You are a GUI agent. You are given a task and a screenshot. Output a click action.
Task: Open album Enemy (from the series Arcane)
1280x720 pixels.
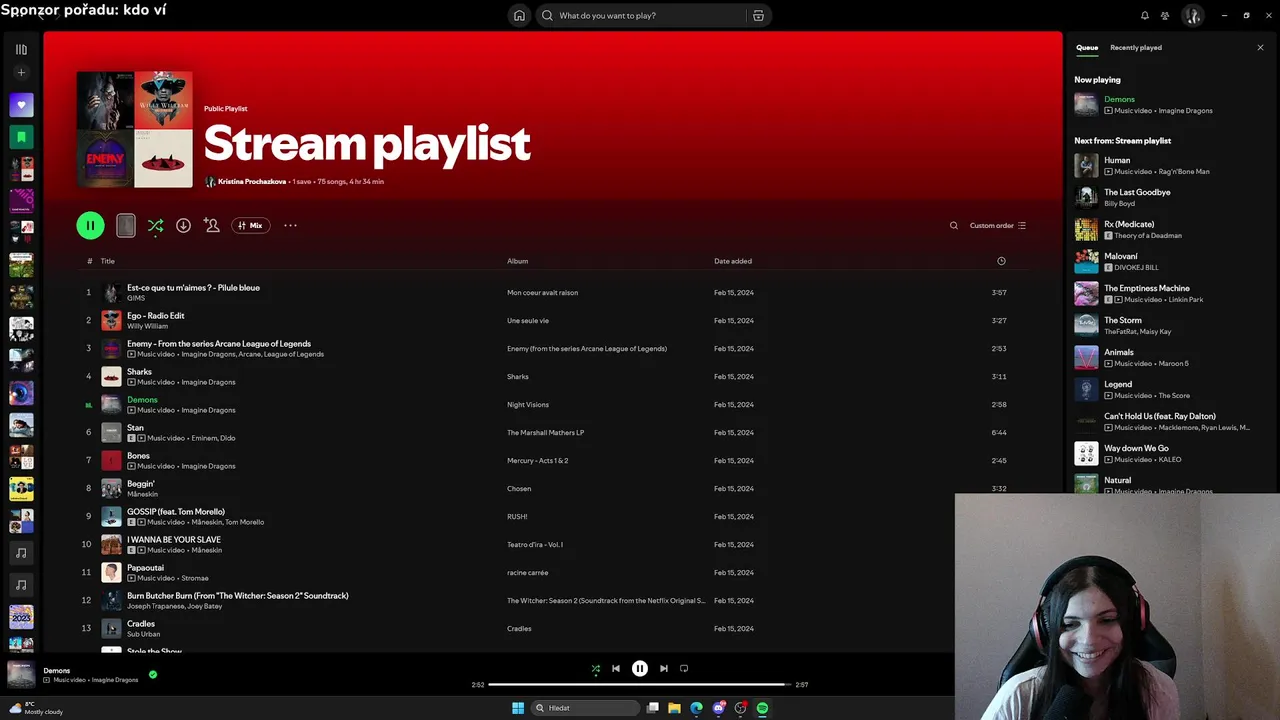click(587, 349)
